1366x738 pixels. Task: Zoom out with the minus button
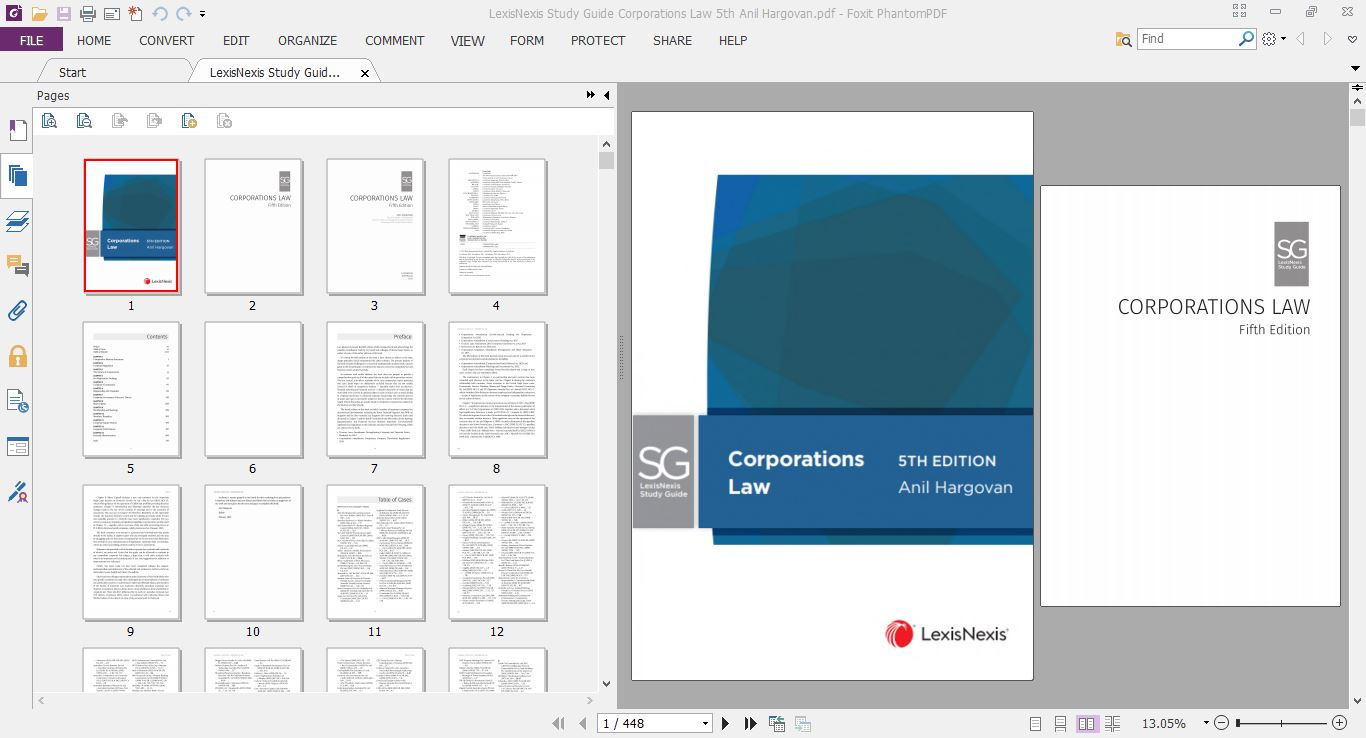click(x=1220, y=723)
